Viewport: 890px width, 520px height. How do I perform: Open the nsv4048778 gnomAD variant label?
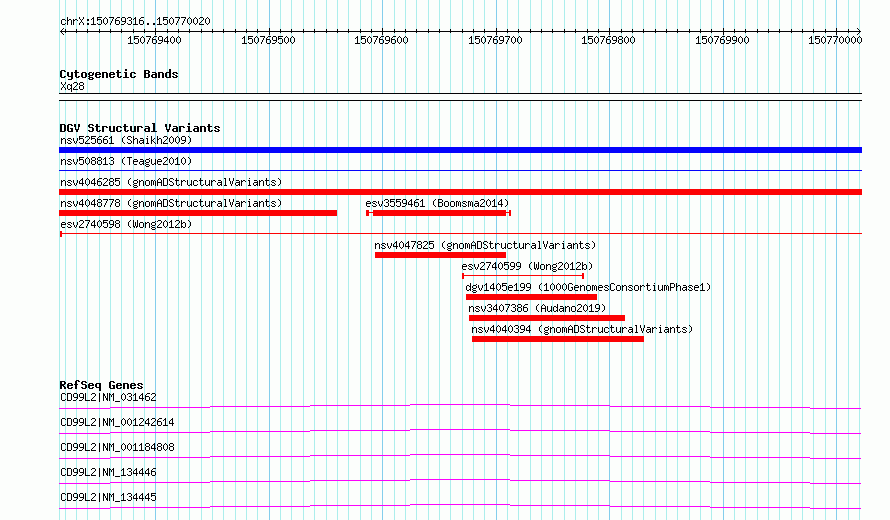pyautogui.click(x=171, y=203)
